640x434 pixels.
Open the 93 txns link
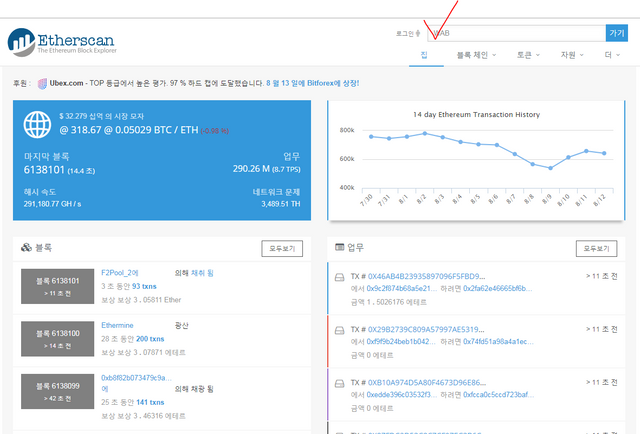[144, 286]
